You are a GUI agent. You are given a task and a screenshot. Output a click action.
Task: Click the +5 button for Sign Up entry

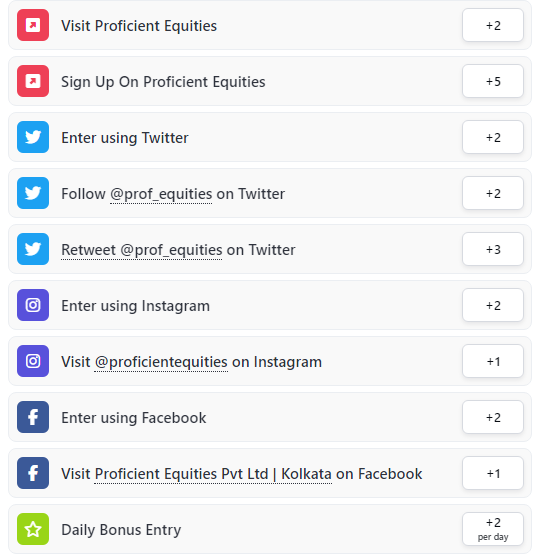click(x=493, y=81)
